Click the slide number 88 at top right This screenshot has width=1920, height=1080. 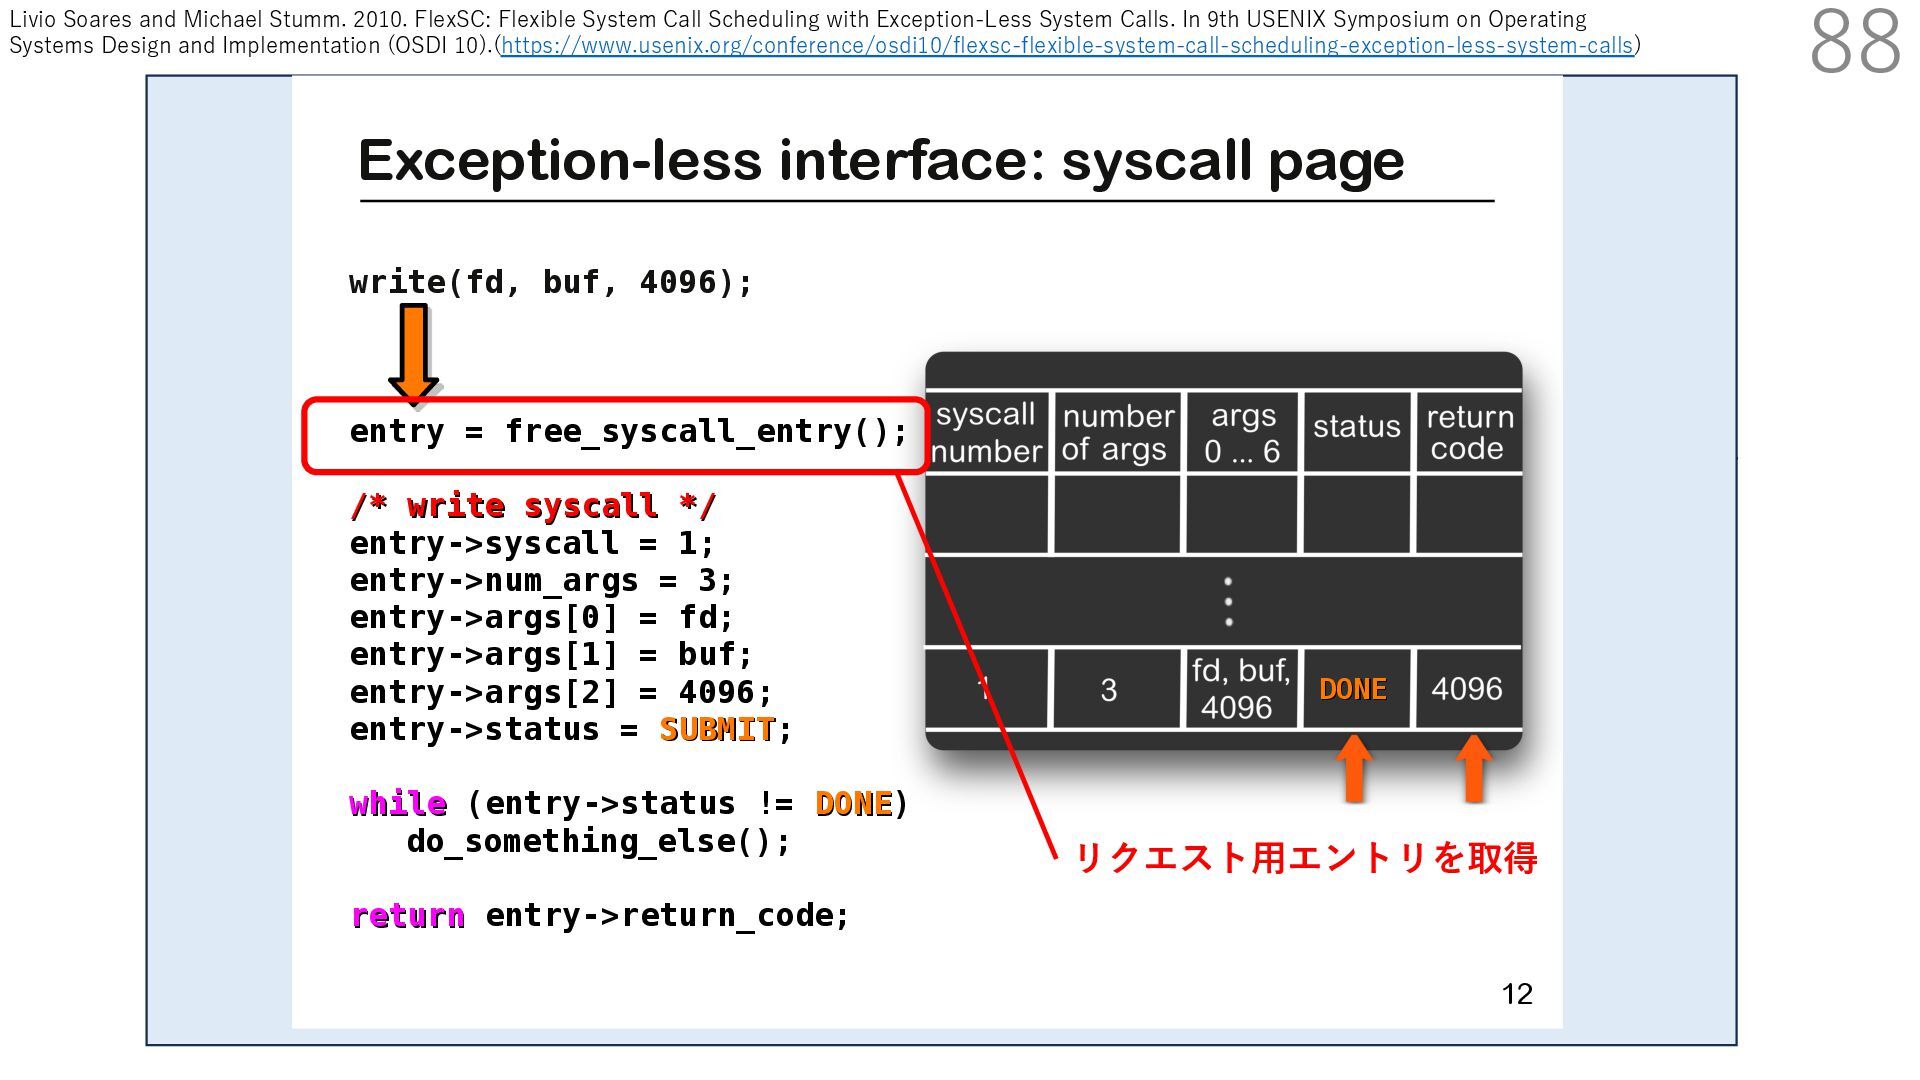(x=1853, y=42)
